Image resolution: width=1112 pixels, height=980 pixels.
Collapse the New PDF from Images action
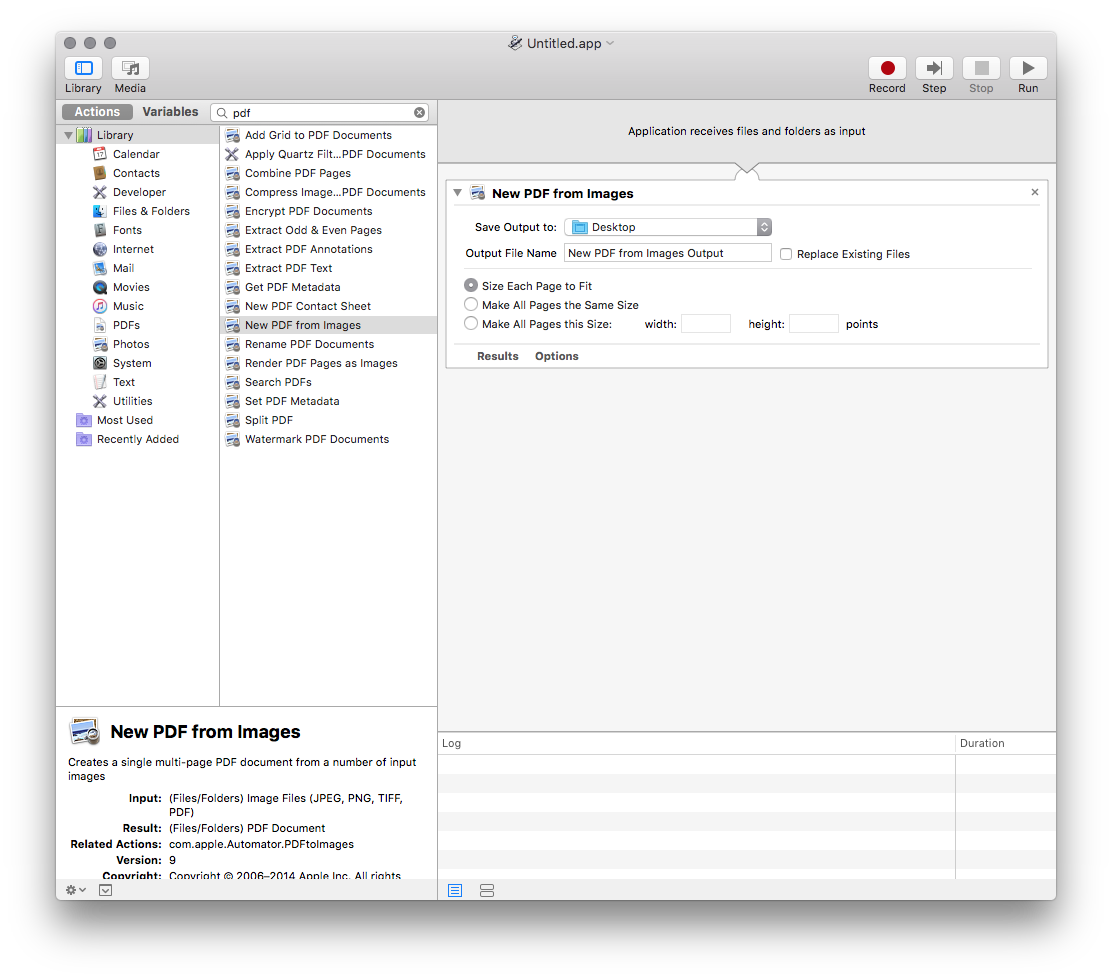[457, 193]
